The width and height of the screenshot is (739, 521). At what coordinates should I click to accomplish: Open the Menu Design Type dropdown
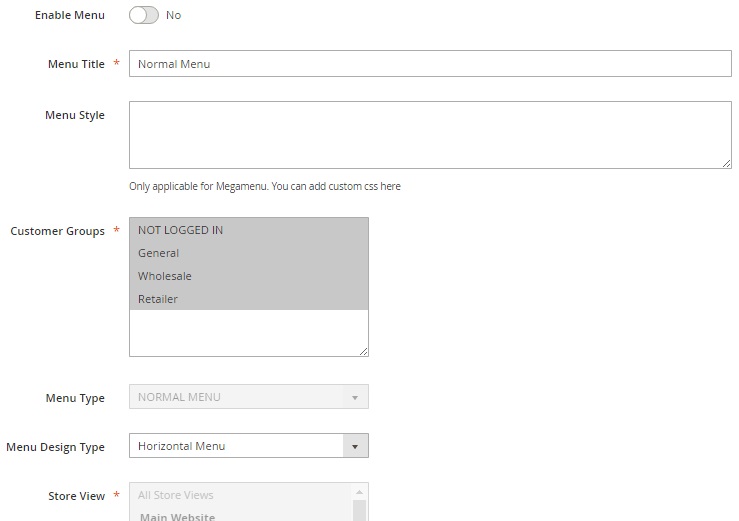(x=248, y=446)
